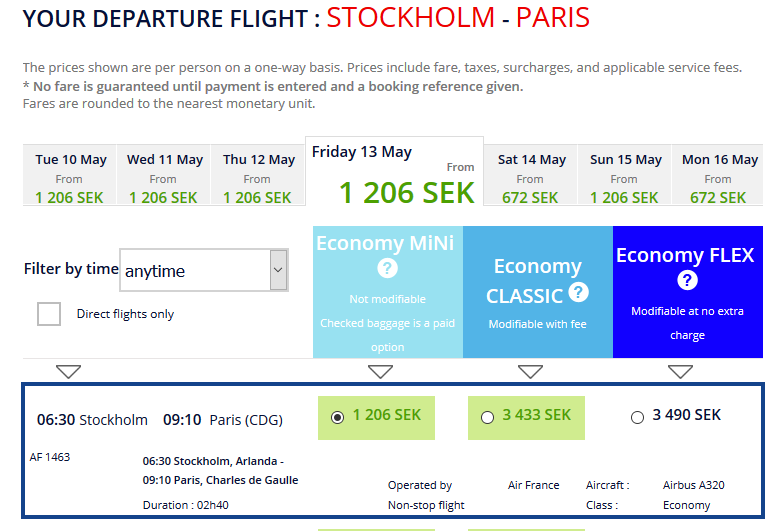The image size is (779, 531).
Task: Click the sort triangle below Economy CLASSIC
Action: tap(530, 372)
